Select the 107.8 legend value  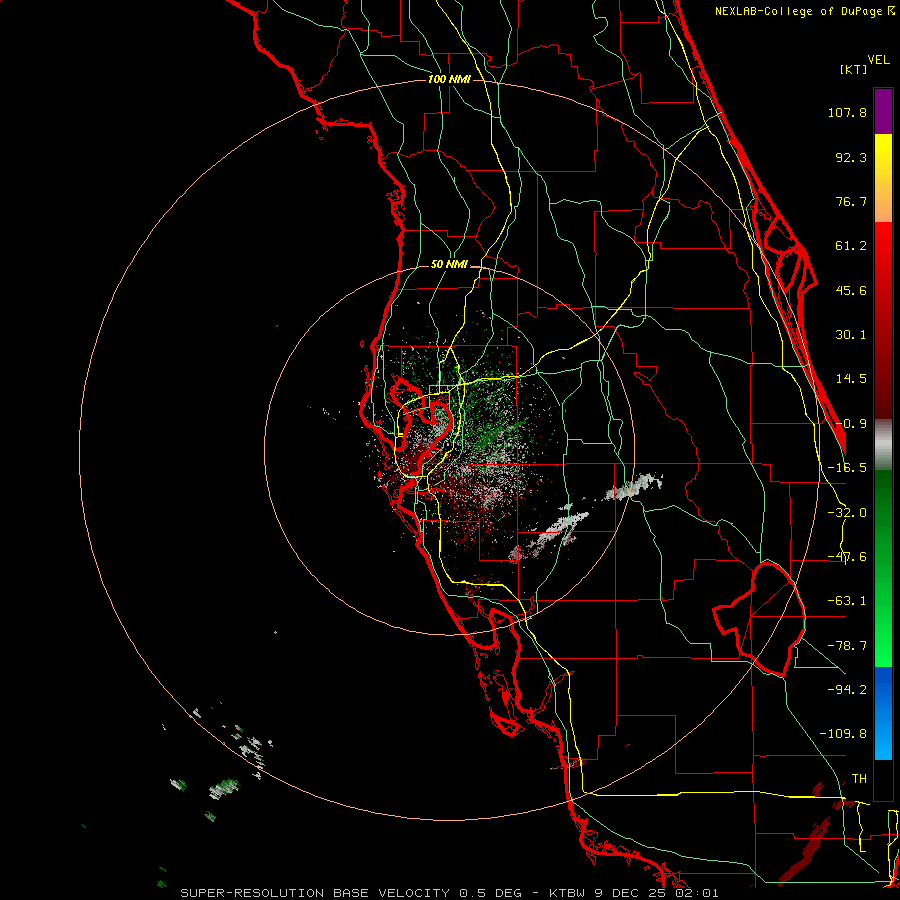[x=847, y=112]
